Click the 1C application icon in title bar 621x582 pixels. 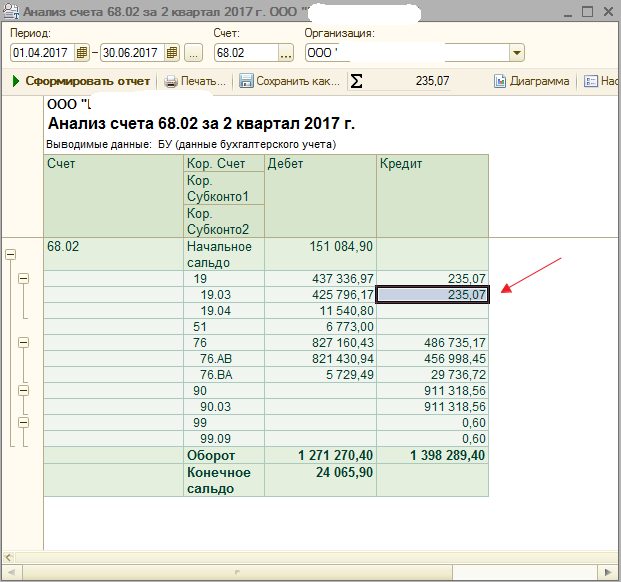coord(11,12)
